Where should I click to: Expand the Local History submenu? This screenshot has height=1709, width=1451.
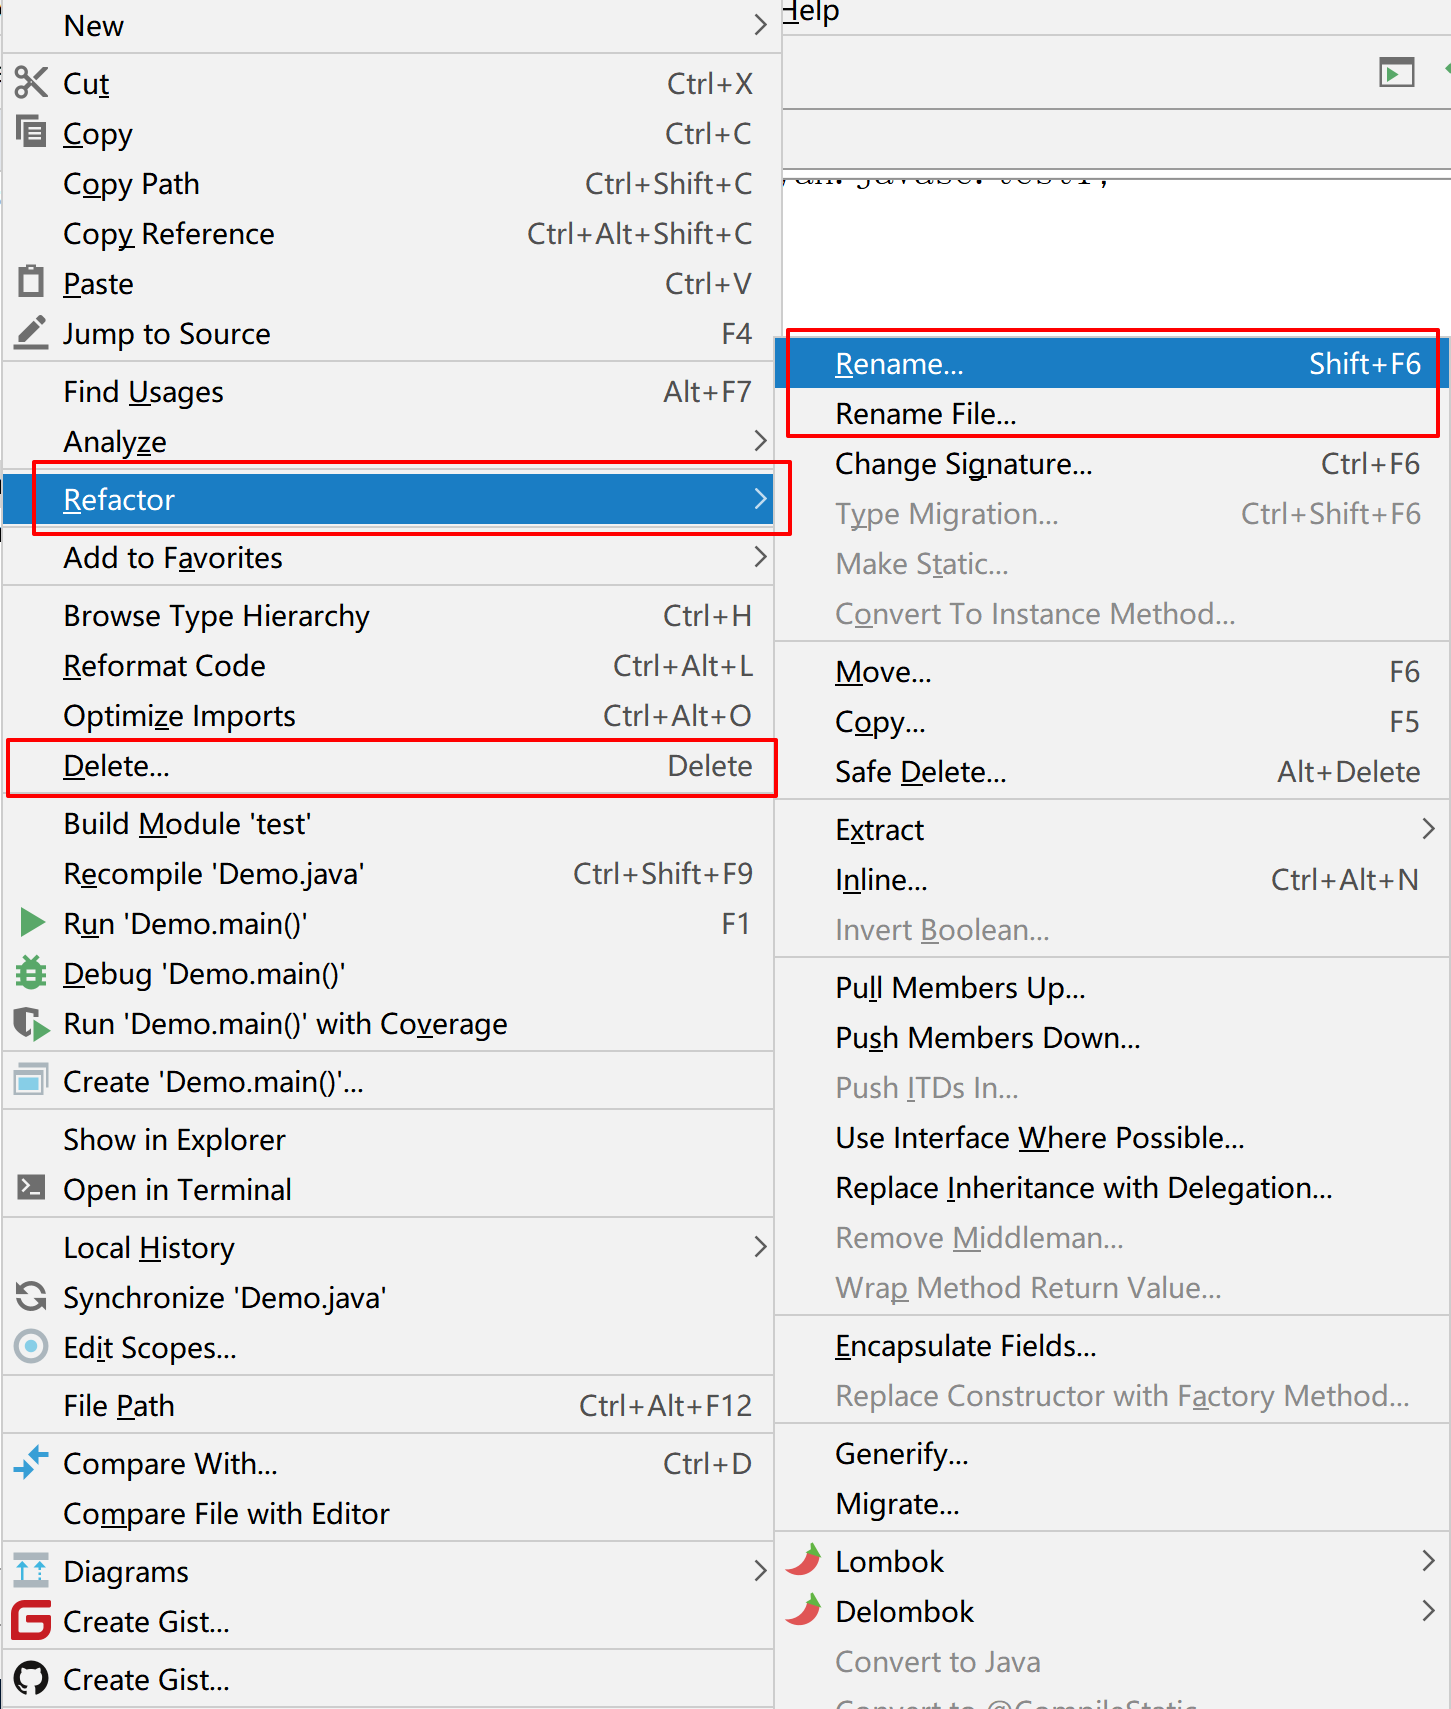tap(760, 1247)
